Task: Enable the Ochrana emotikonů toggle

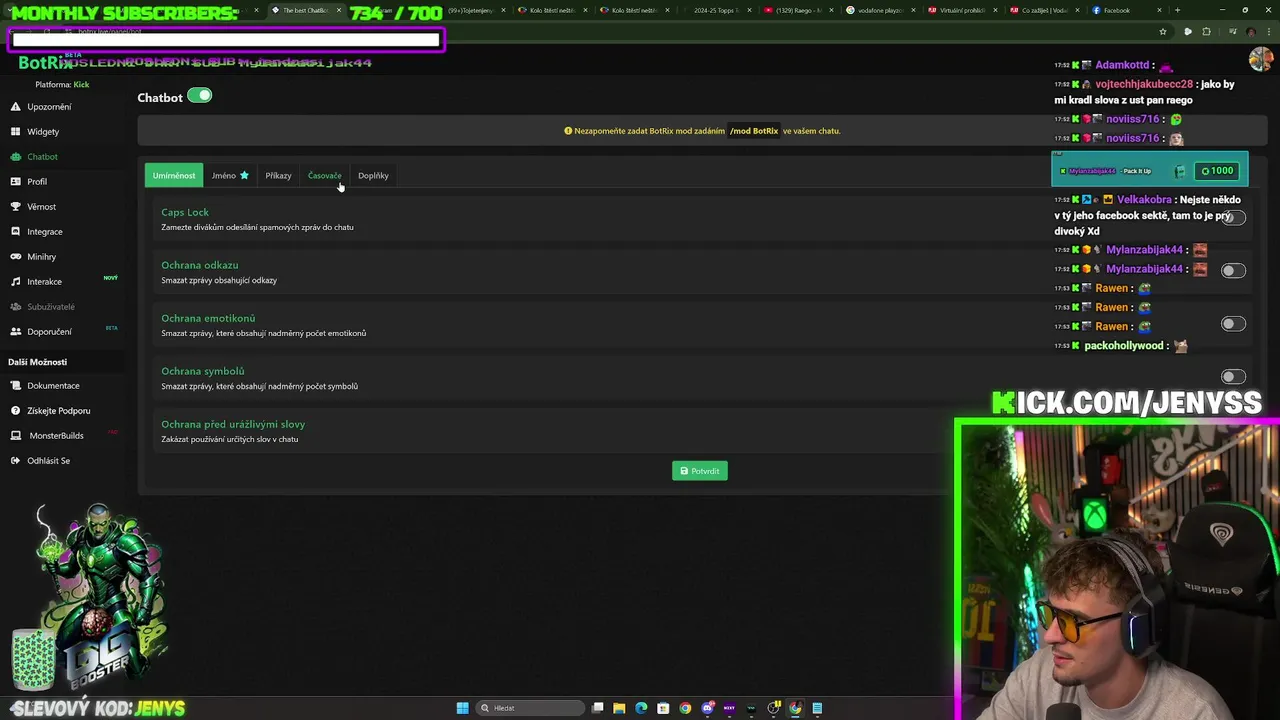Action: 1233,324
